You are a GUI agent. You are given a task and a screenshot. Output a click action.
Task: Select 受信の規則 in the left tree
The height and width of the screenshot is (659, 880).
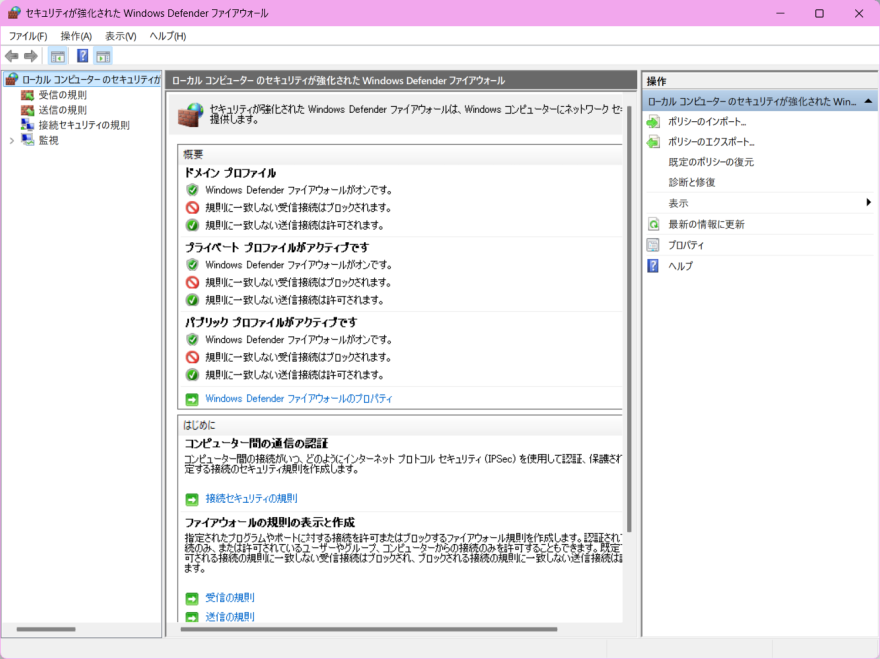(x=62, y=95)
